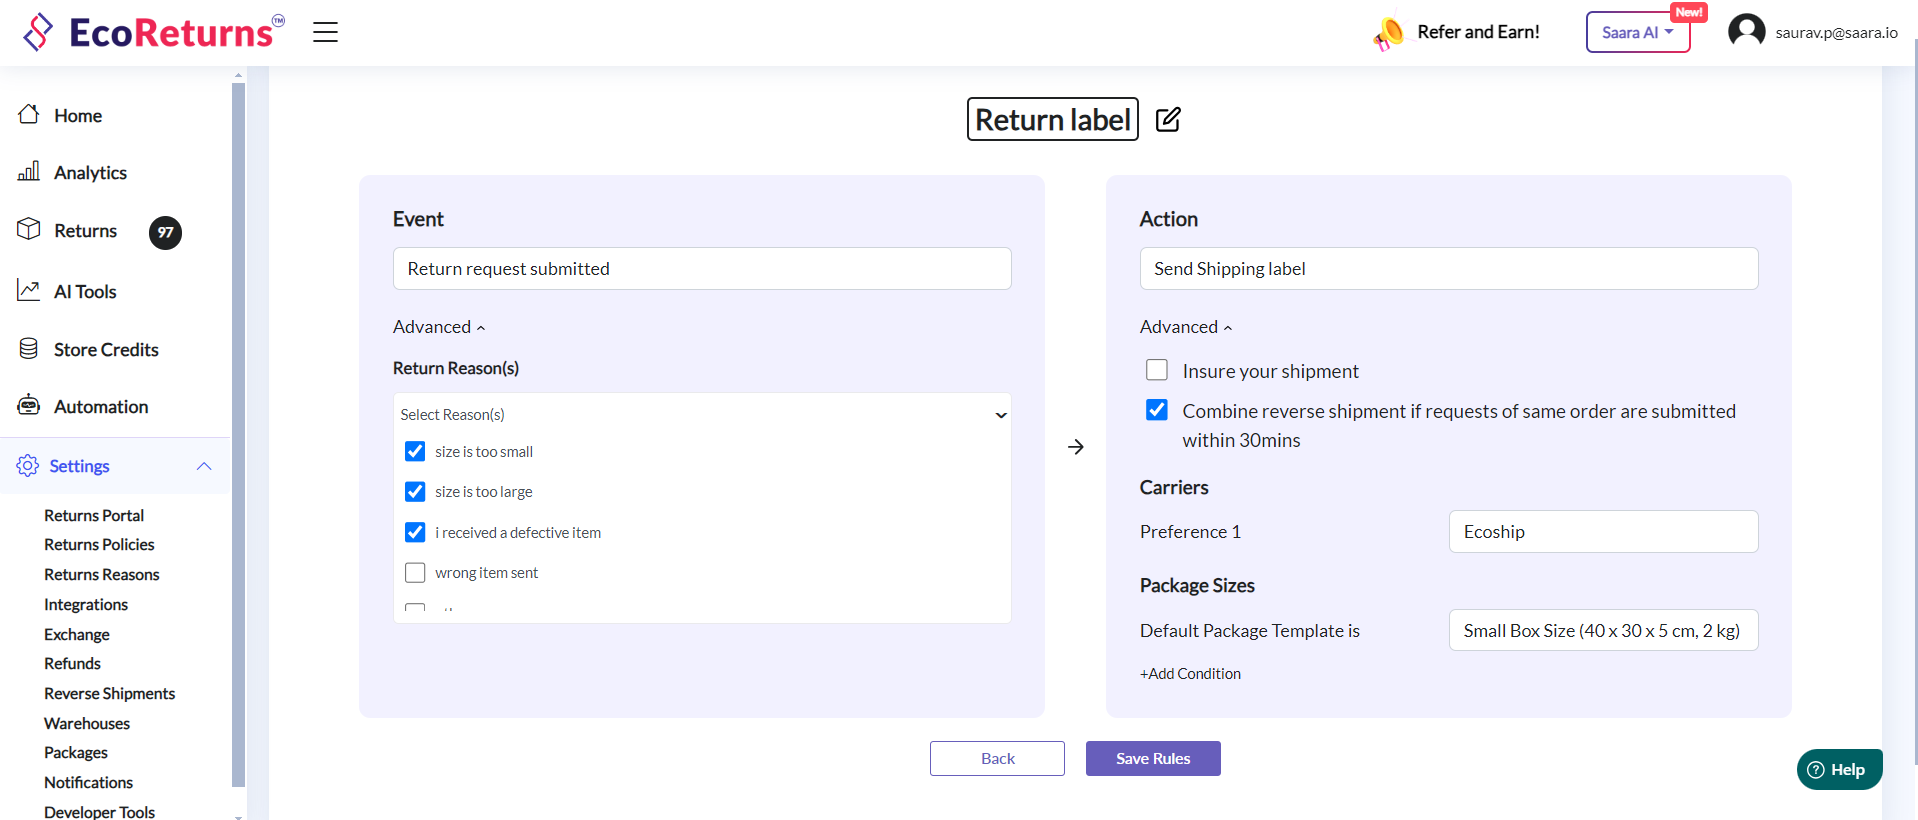Viewport: 1918px width, 820px height.
Task: Click the Save Rules button
Action: [x=1152, y=758]
